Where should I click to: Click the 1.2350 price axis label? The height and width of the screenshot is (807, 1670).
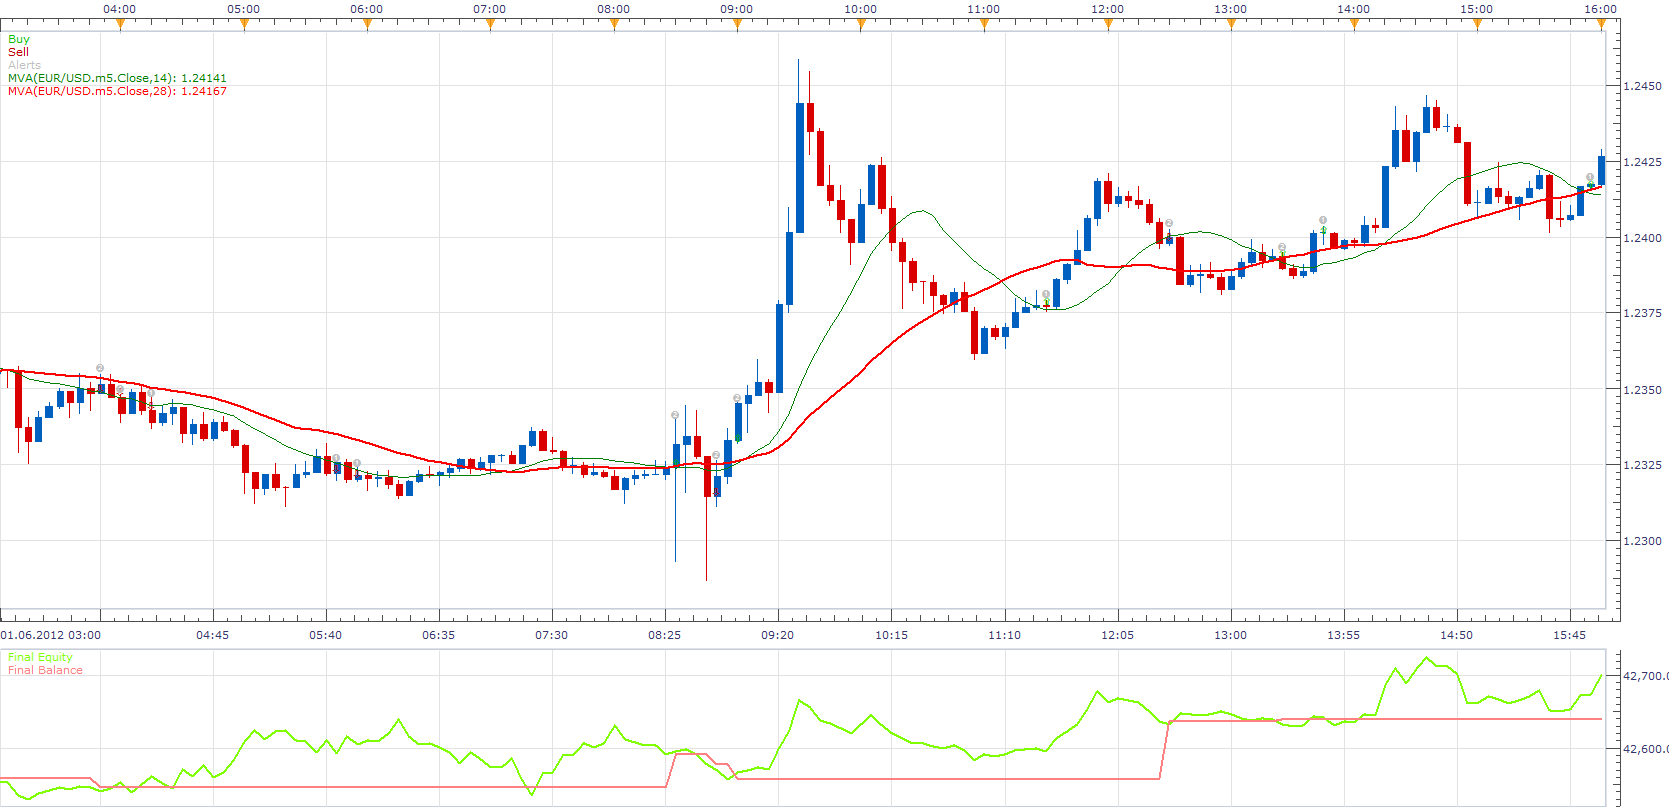click(1642, 390)
